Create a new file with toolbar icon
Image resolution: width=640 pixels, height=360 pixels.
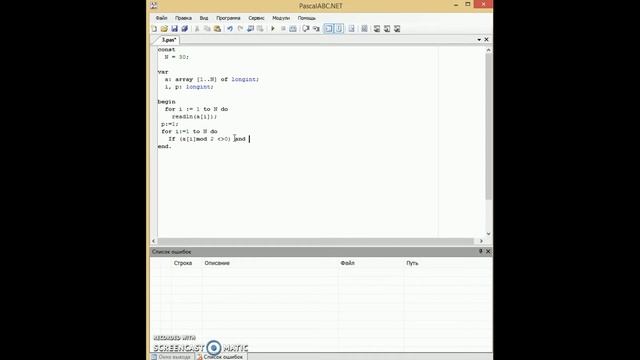point(154,29)
